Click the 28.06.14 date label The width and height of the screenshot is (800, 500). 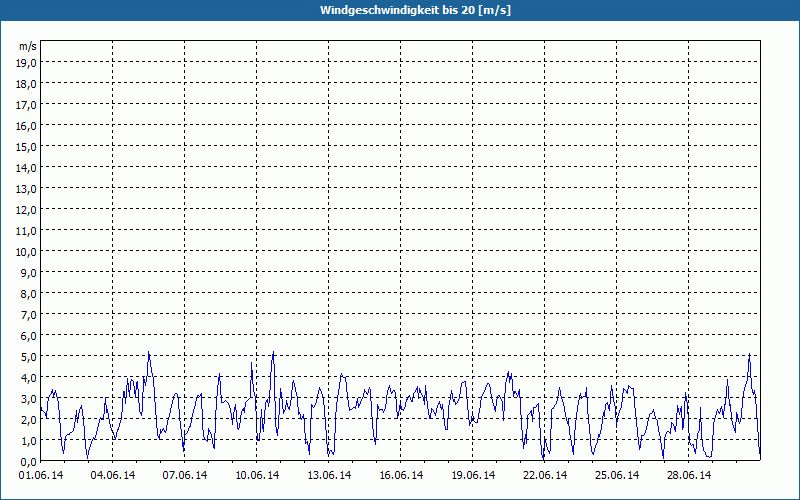688,475
